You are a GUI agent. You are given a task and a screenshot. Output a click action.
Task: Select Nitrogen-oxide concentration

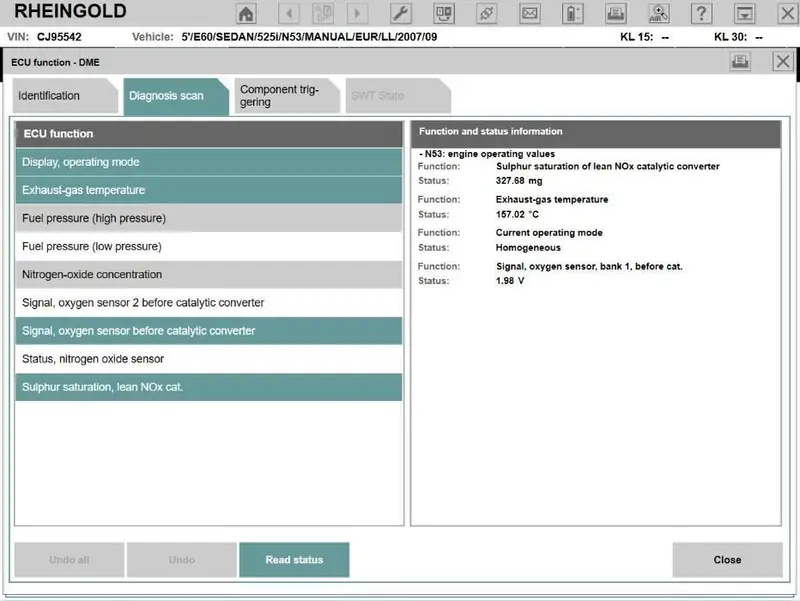click(209, 274)
